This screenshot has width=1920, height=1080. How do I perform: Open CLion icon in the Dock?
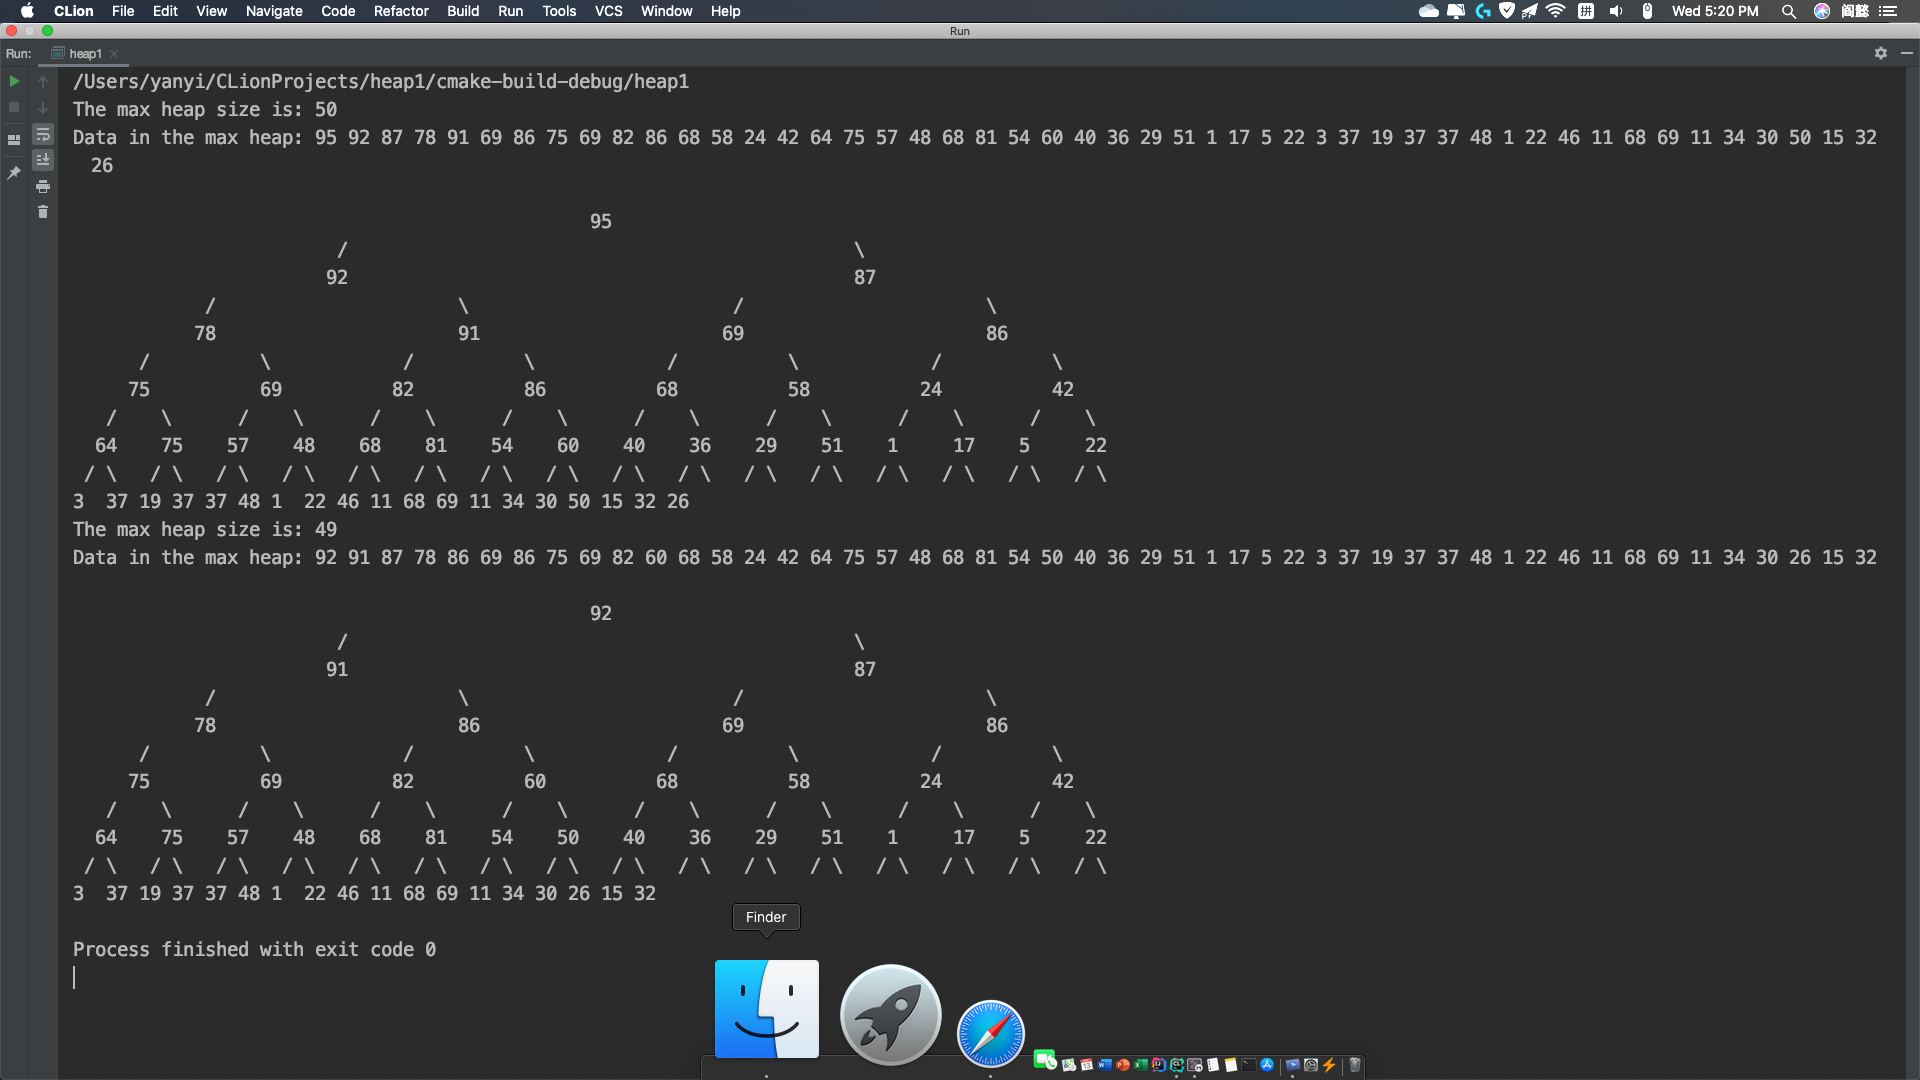point(1177,1065)
